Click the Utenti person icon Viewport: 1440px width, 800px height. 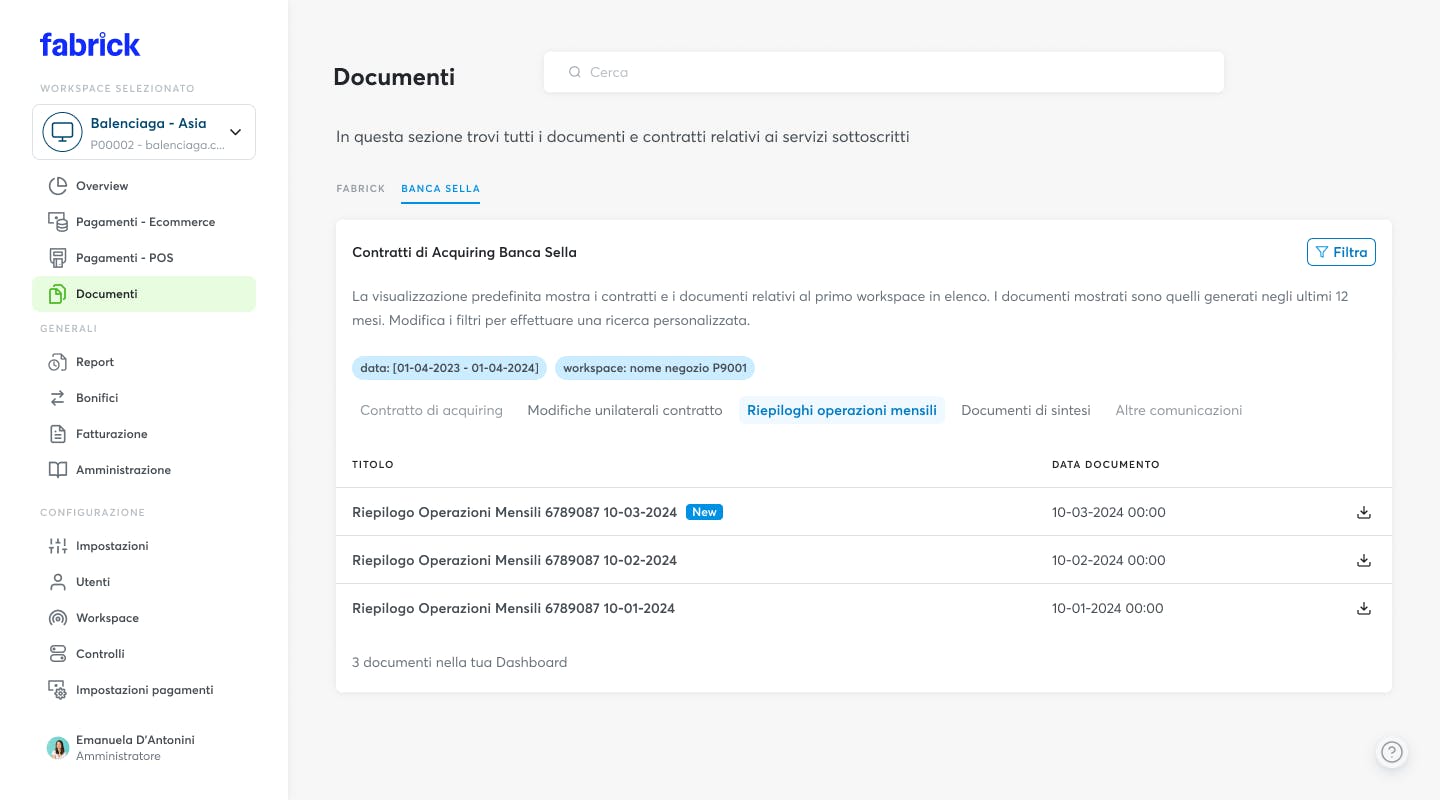pyautogui.click(x=58, y=582)
